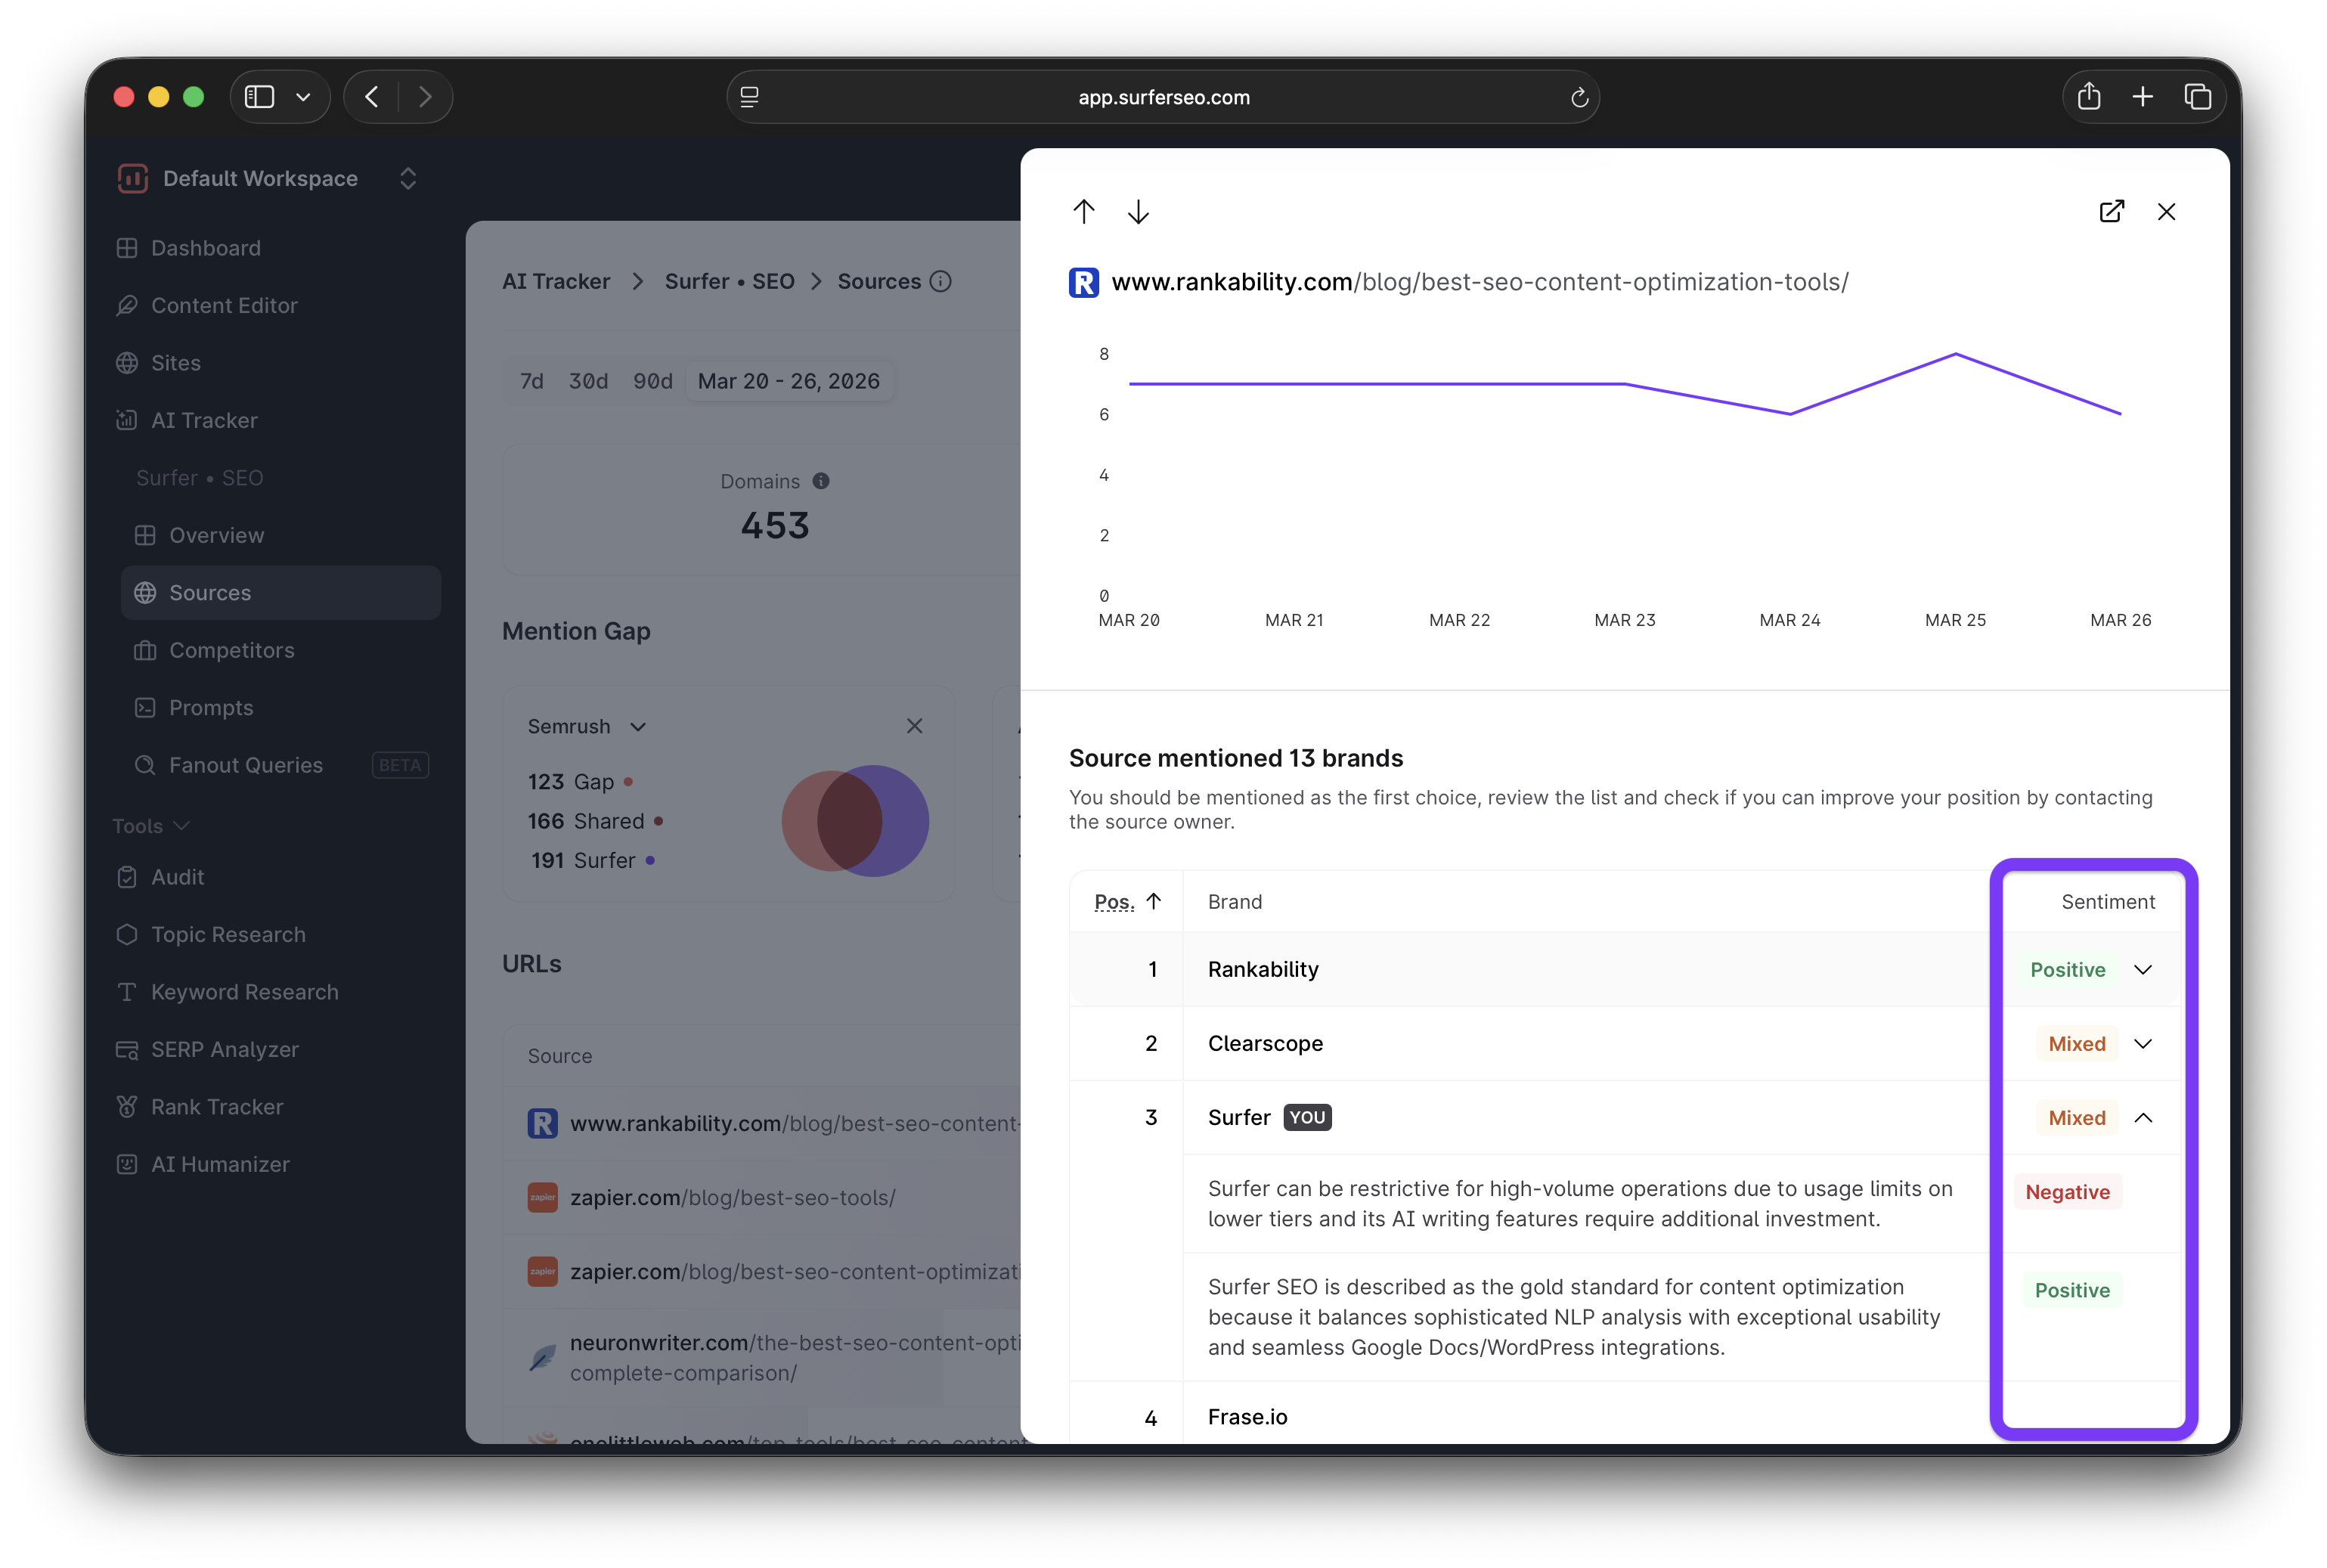
Task: Collapse Surfer Mixed sentiment details
Action: (2143, 1117)
